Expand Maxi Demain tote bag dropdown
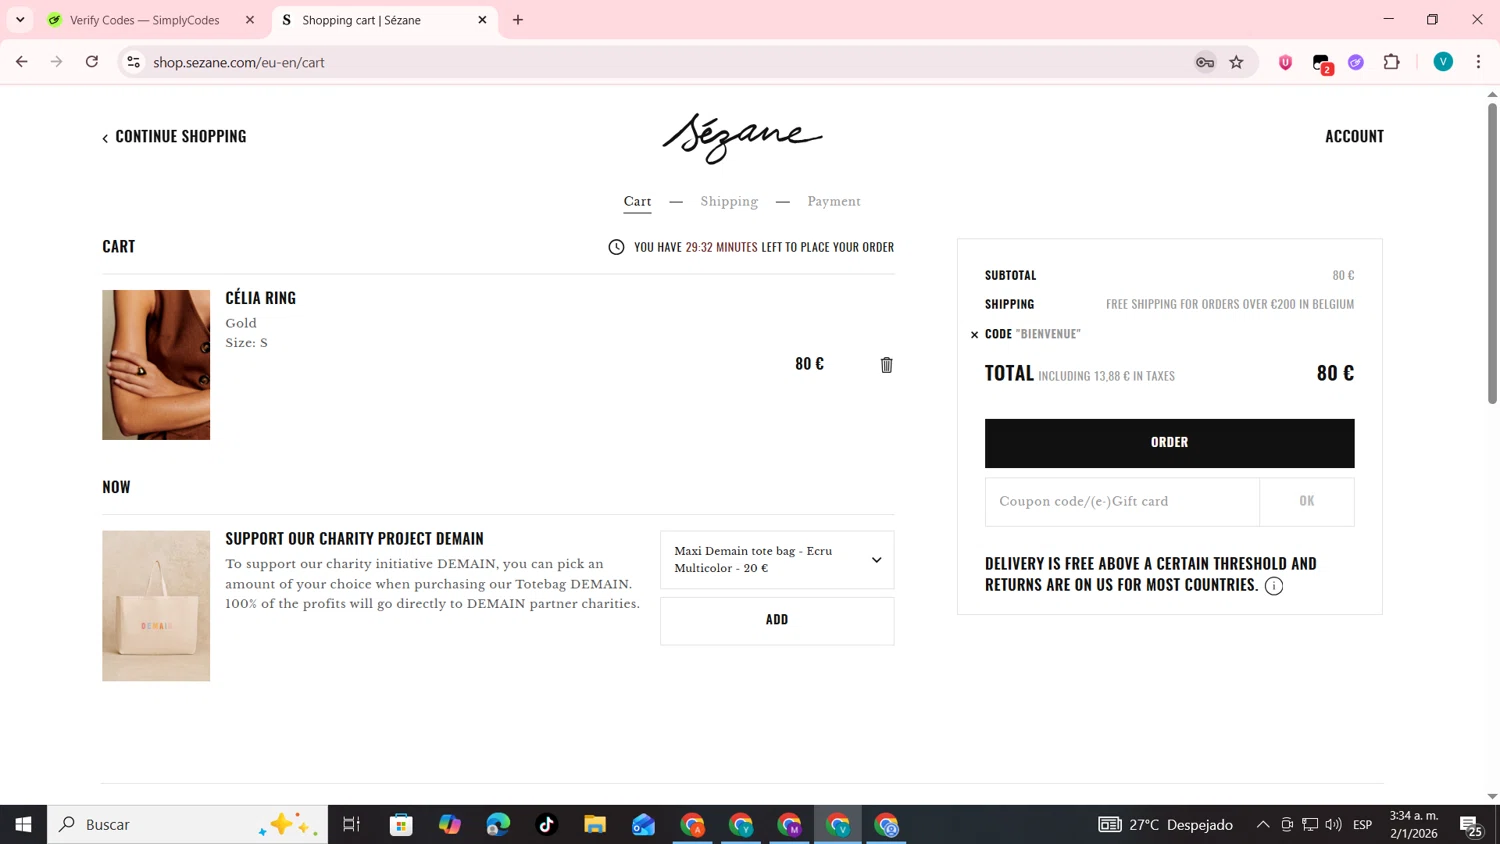 (777, 560)
